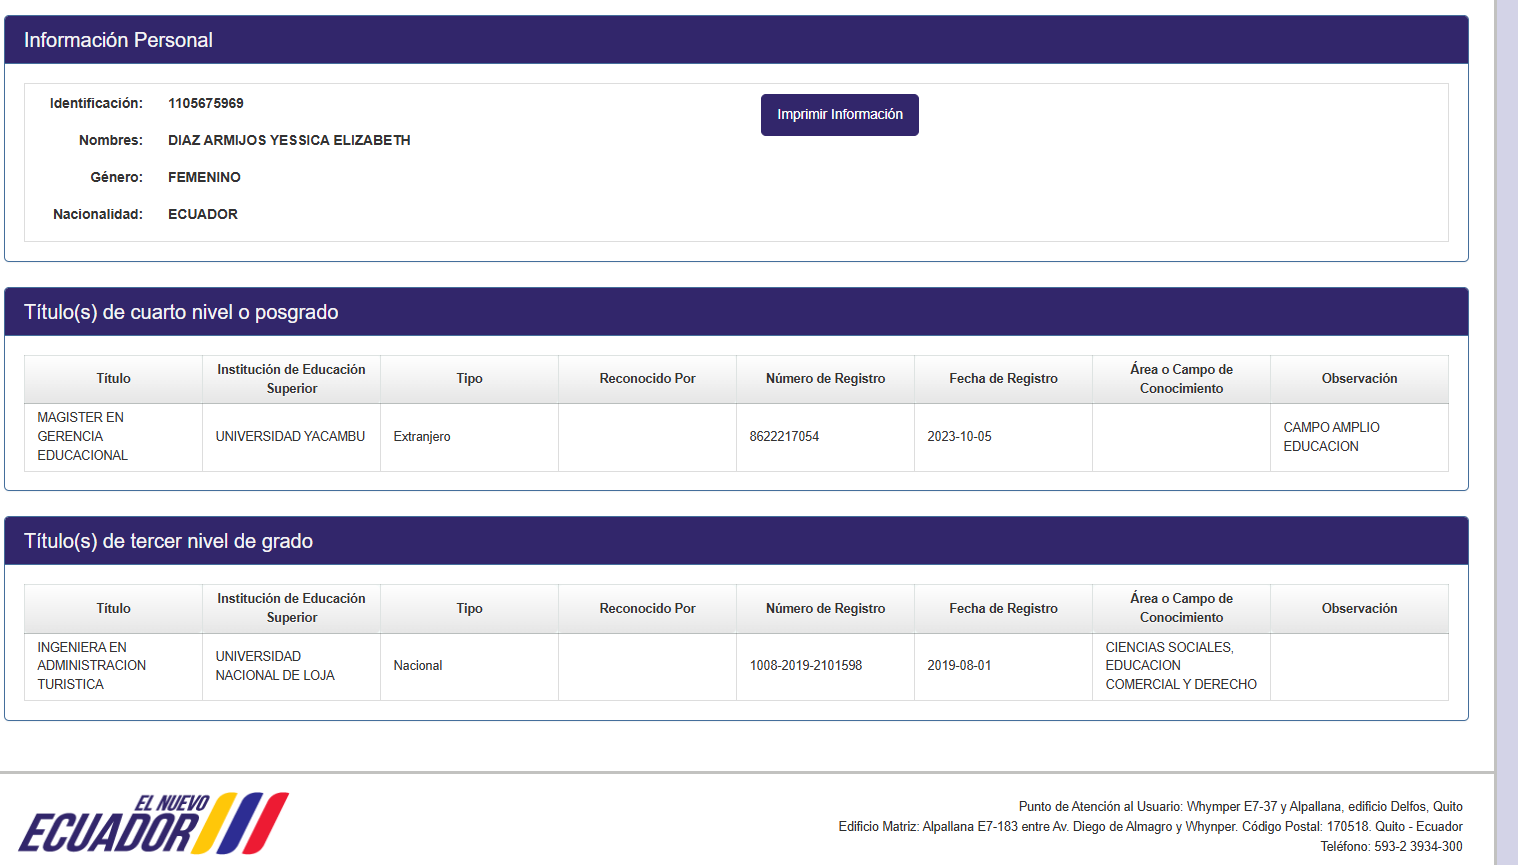Click the Extranjero type cell
1518x865 pixels.
422,436
